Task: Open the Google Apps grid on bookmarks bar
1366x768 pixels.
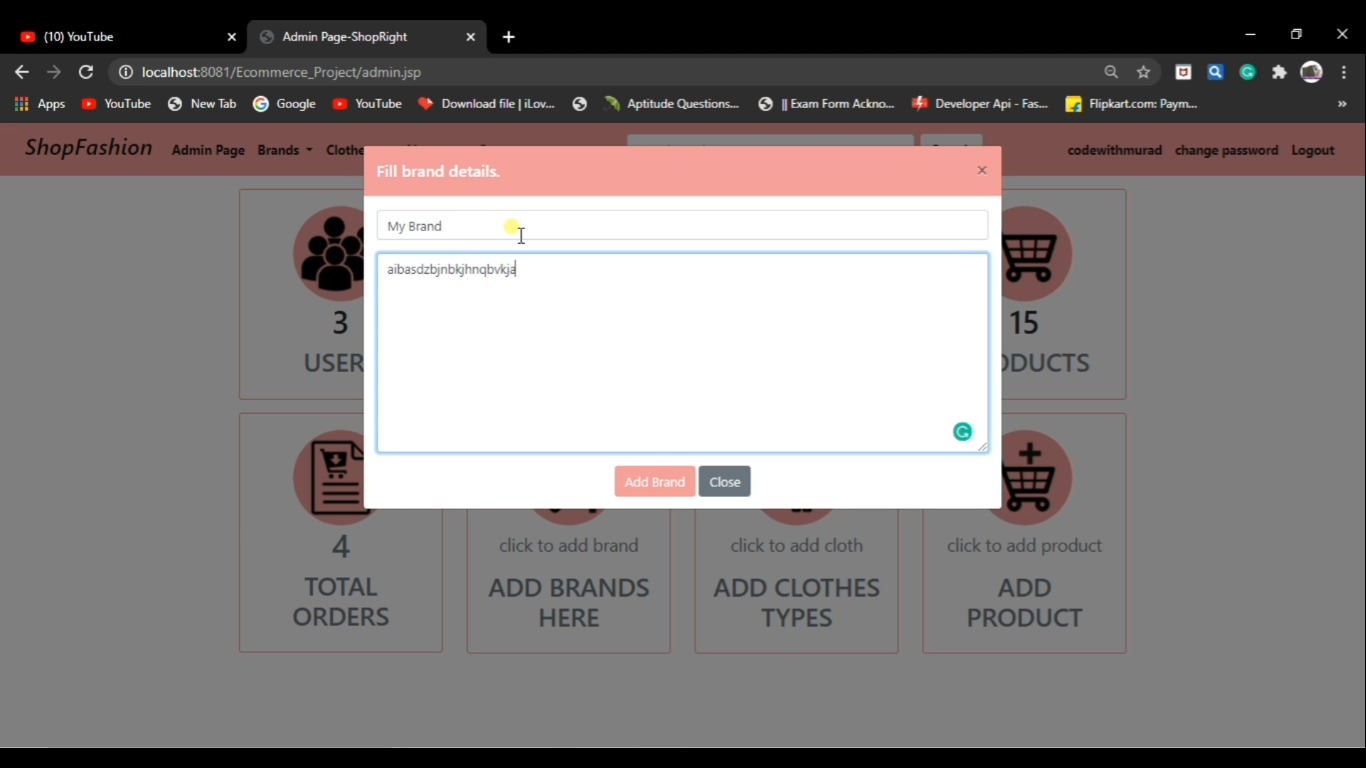Action: coord(20,103)
